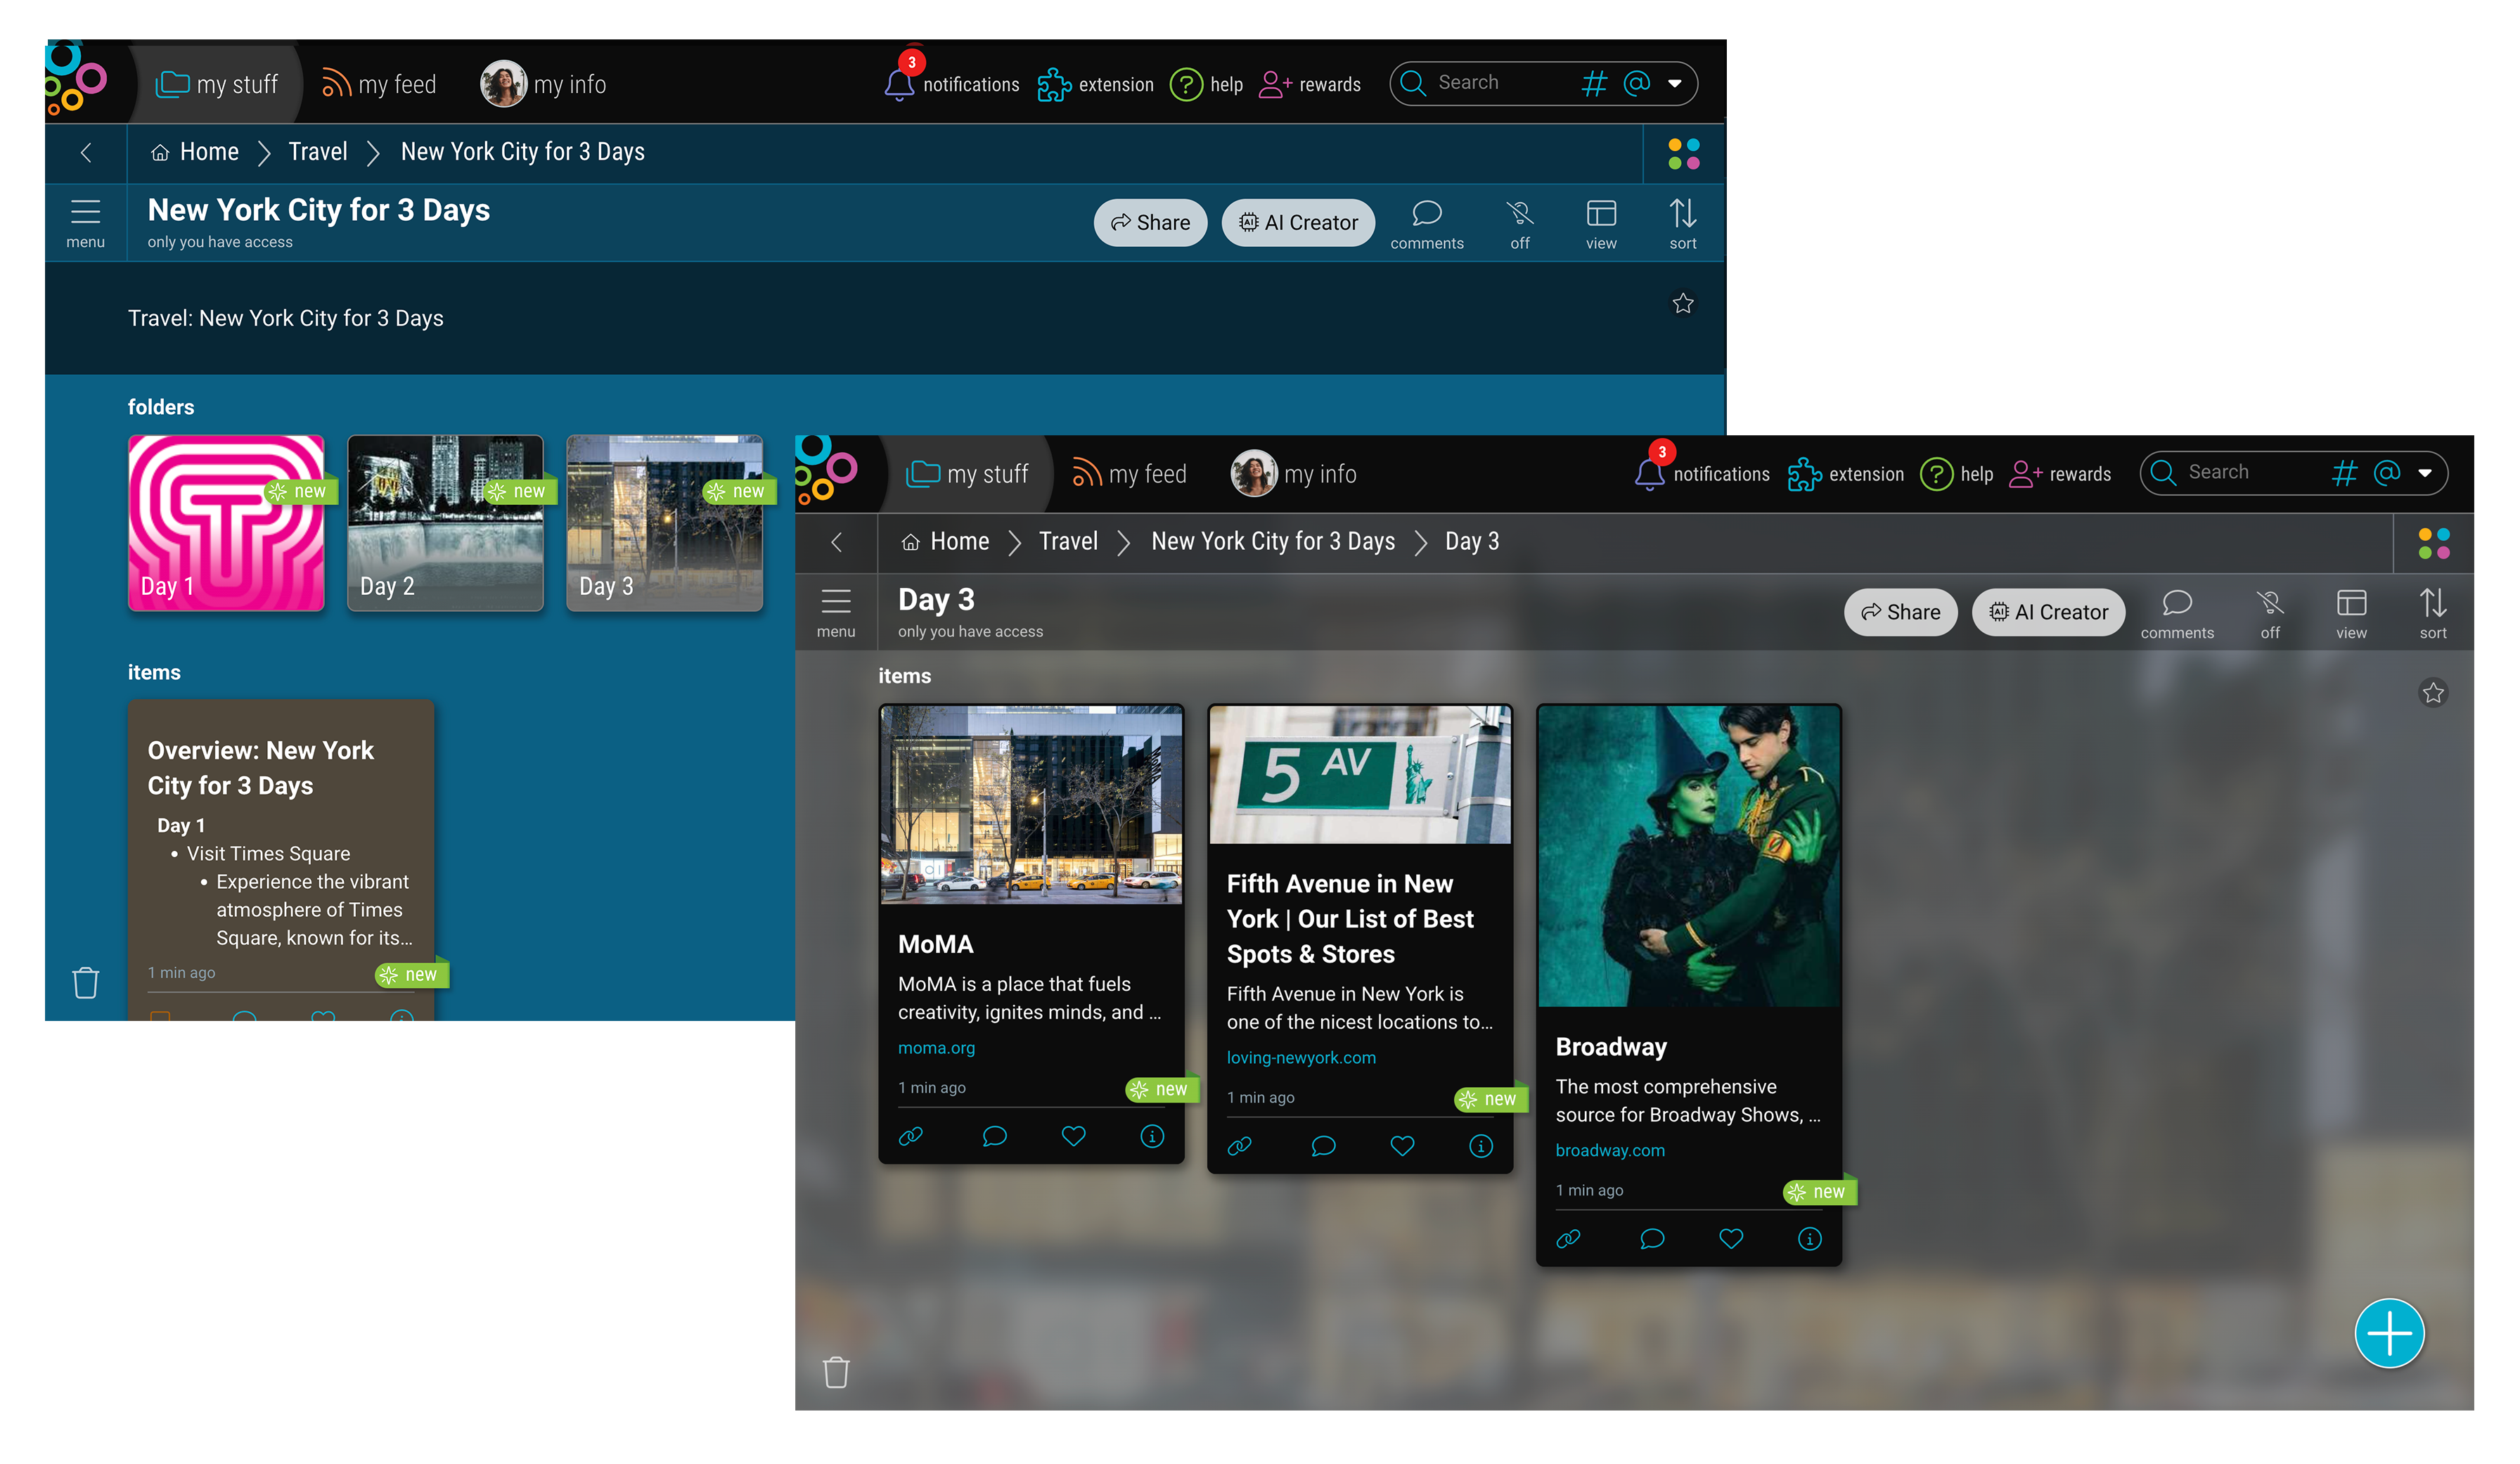Expand search dropdown arrow in front window
The height and width of the screenshot is (1464, 2520).
[2424, 473]
